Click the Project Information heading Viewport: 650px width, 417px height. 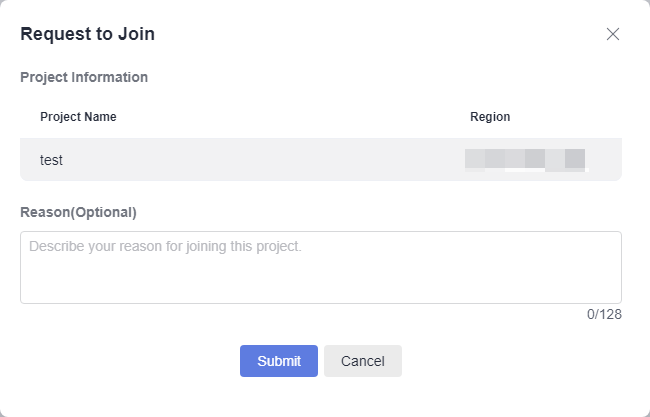(84, 78)
